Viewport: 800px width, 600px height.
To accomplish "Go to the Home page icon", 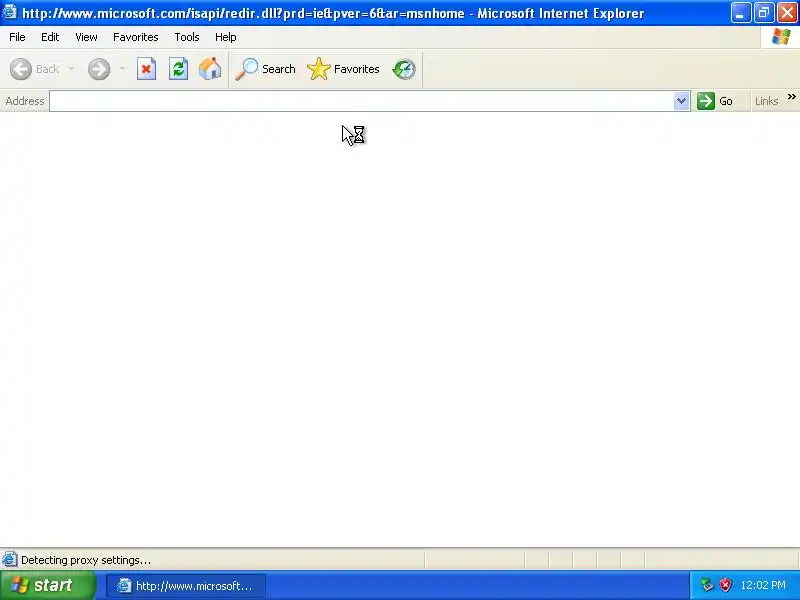I will 210,69.
